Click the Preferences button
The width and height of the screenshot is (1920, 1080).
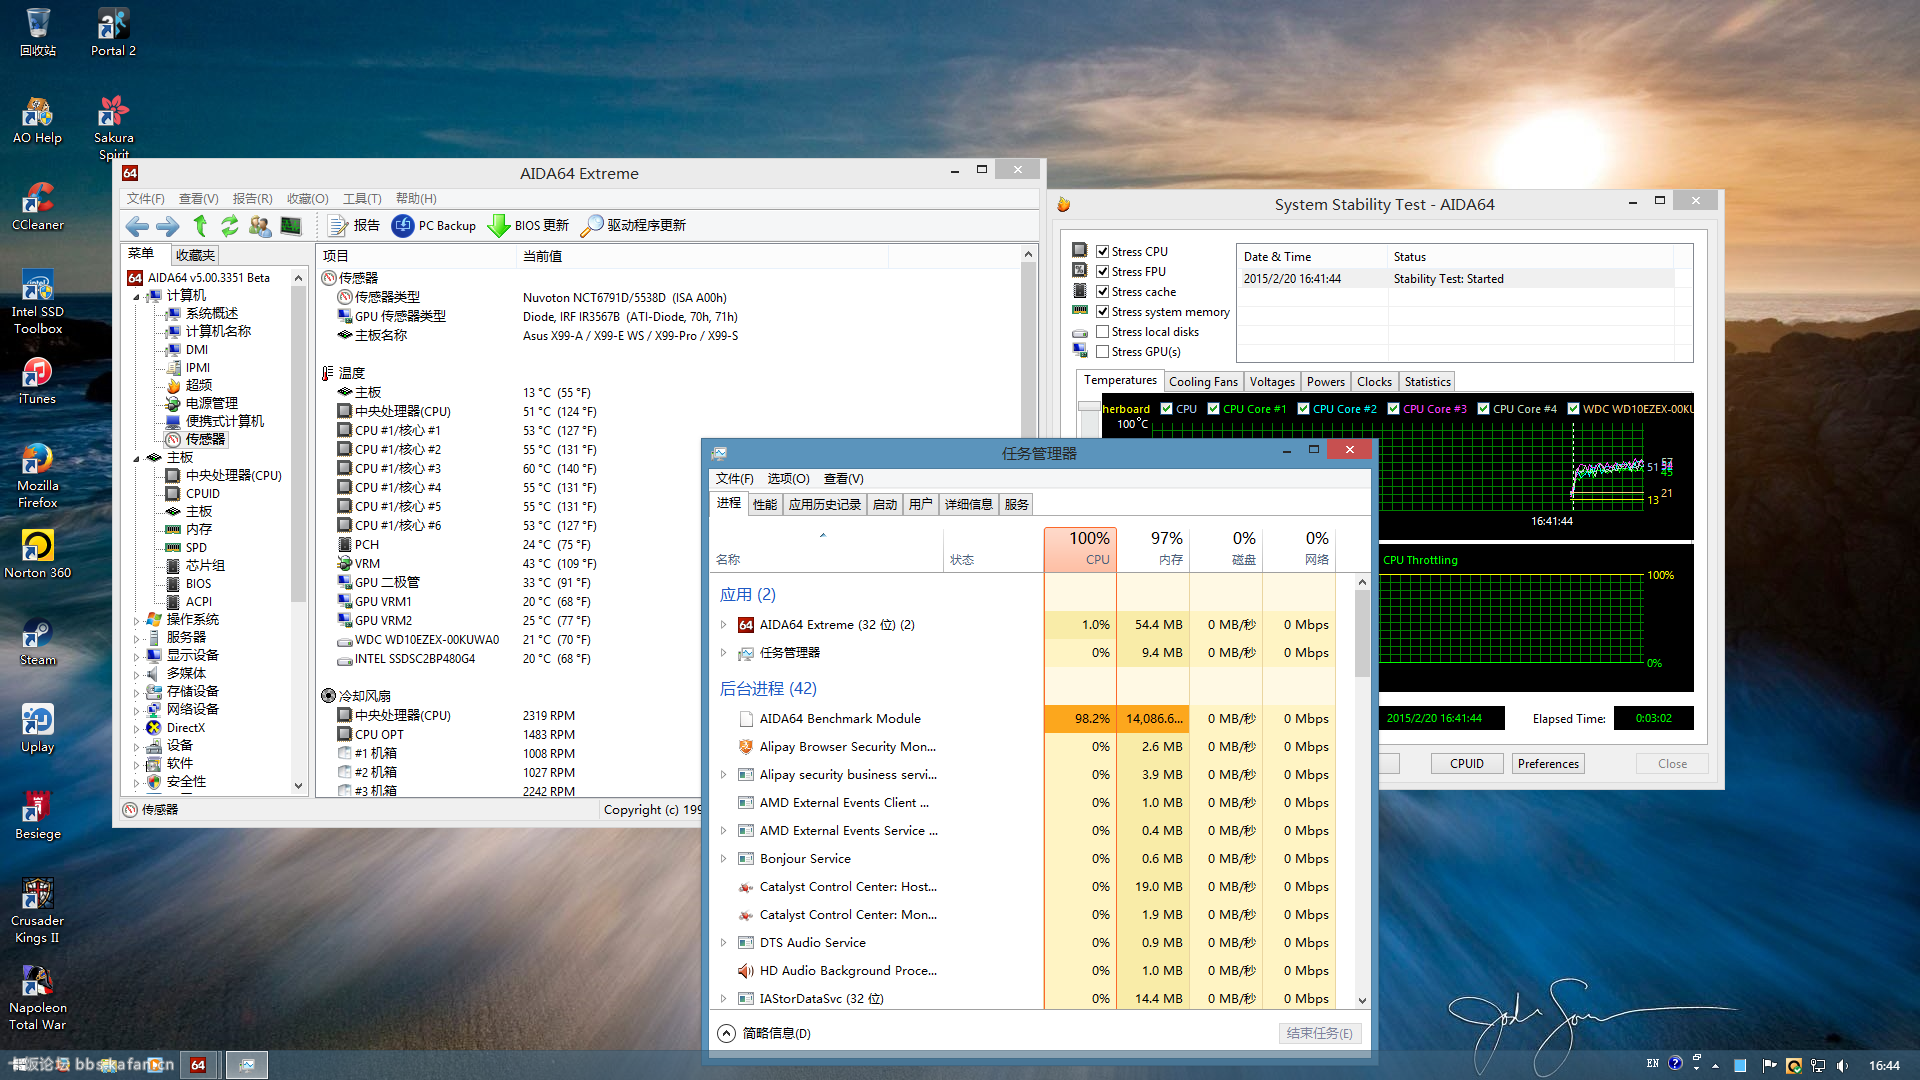[1548, 764]
